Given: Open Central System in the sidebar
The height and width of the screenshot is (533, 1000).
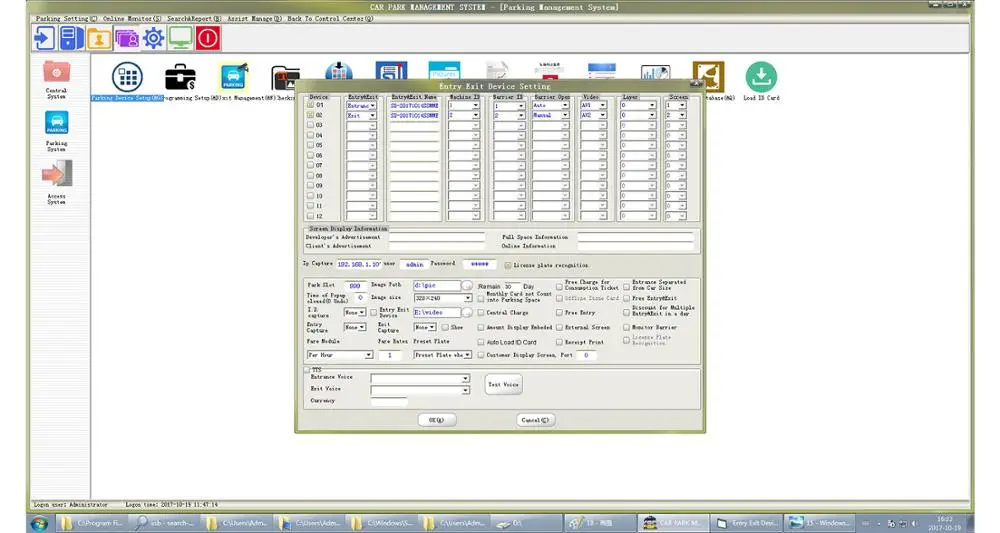Looking at the screenshot, I should [x=56, y=73].
